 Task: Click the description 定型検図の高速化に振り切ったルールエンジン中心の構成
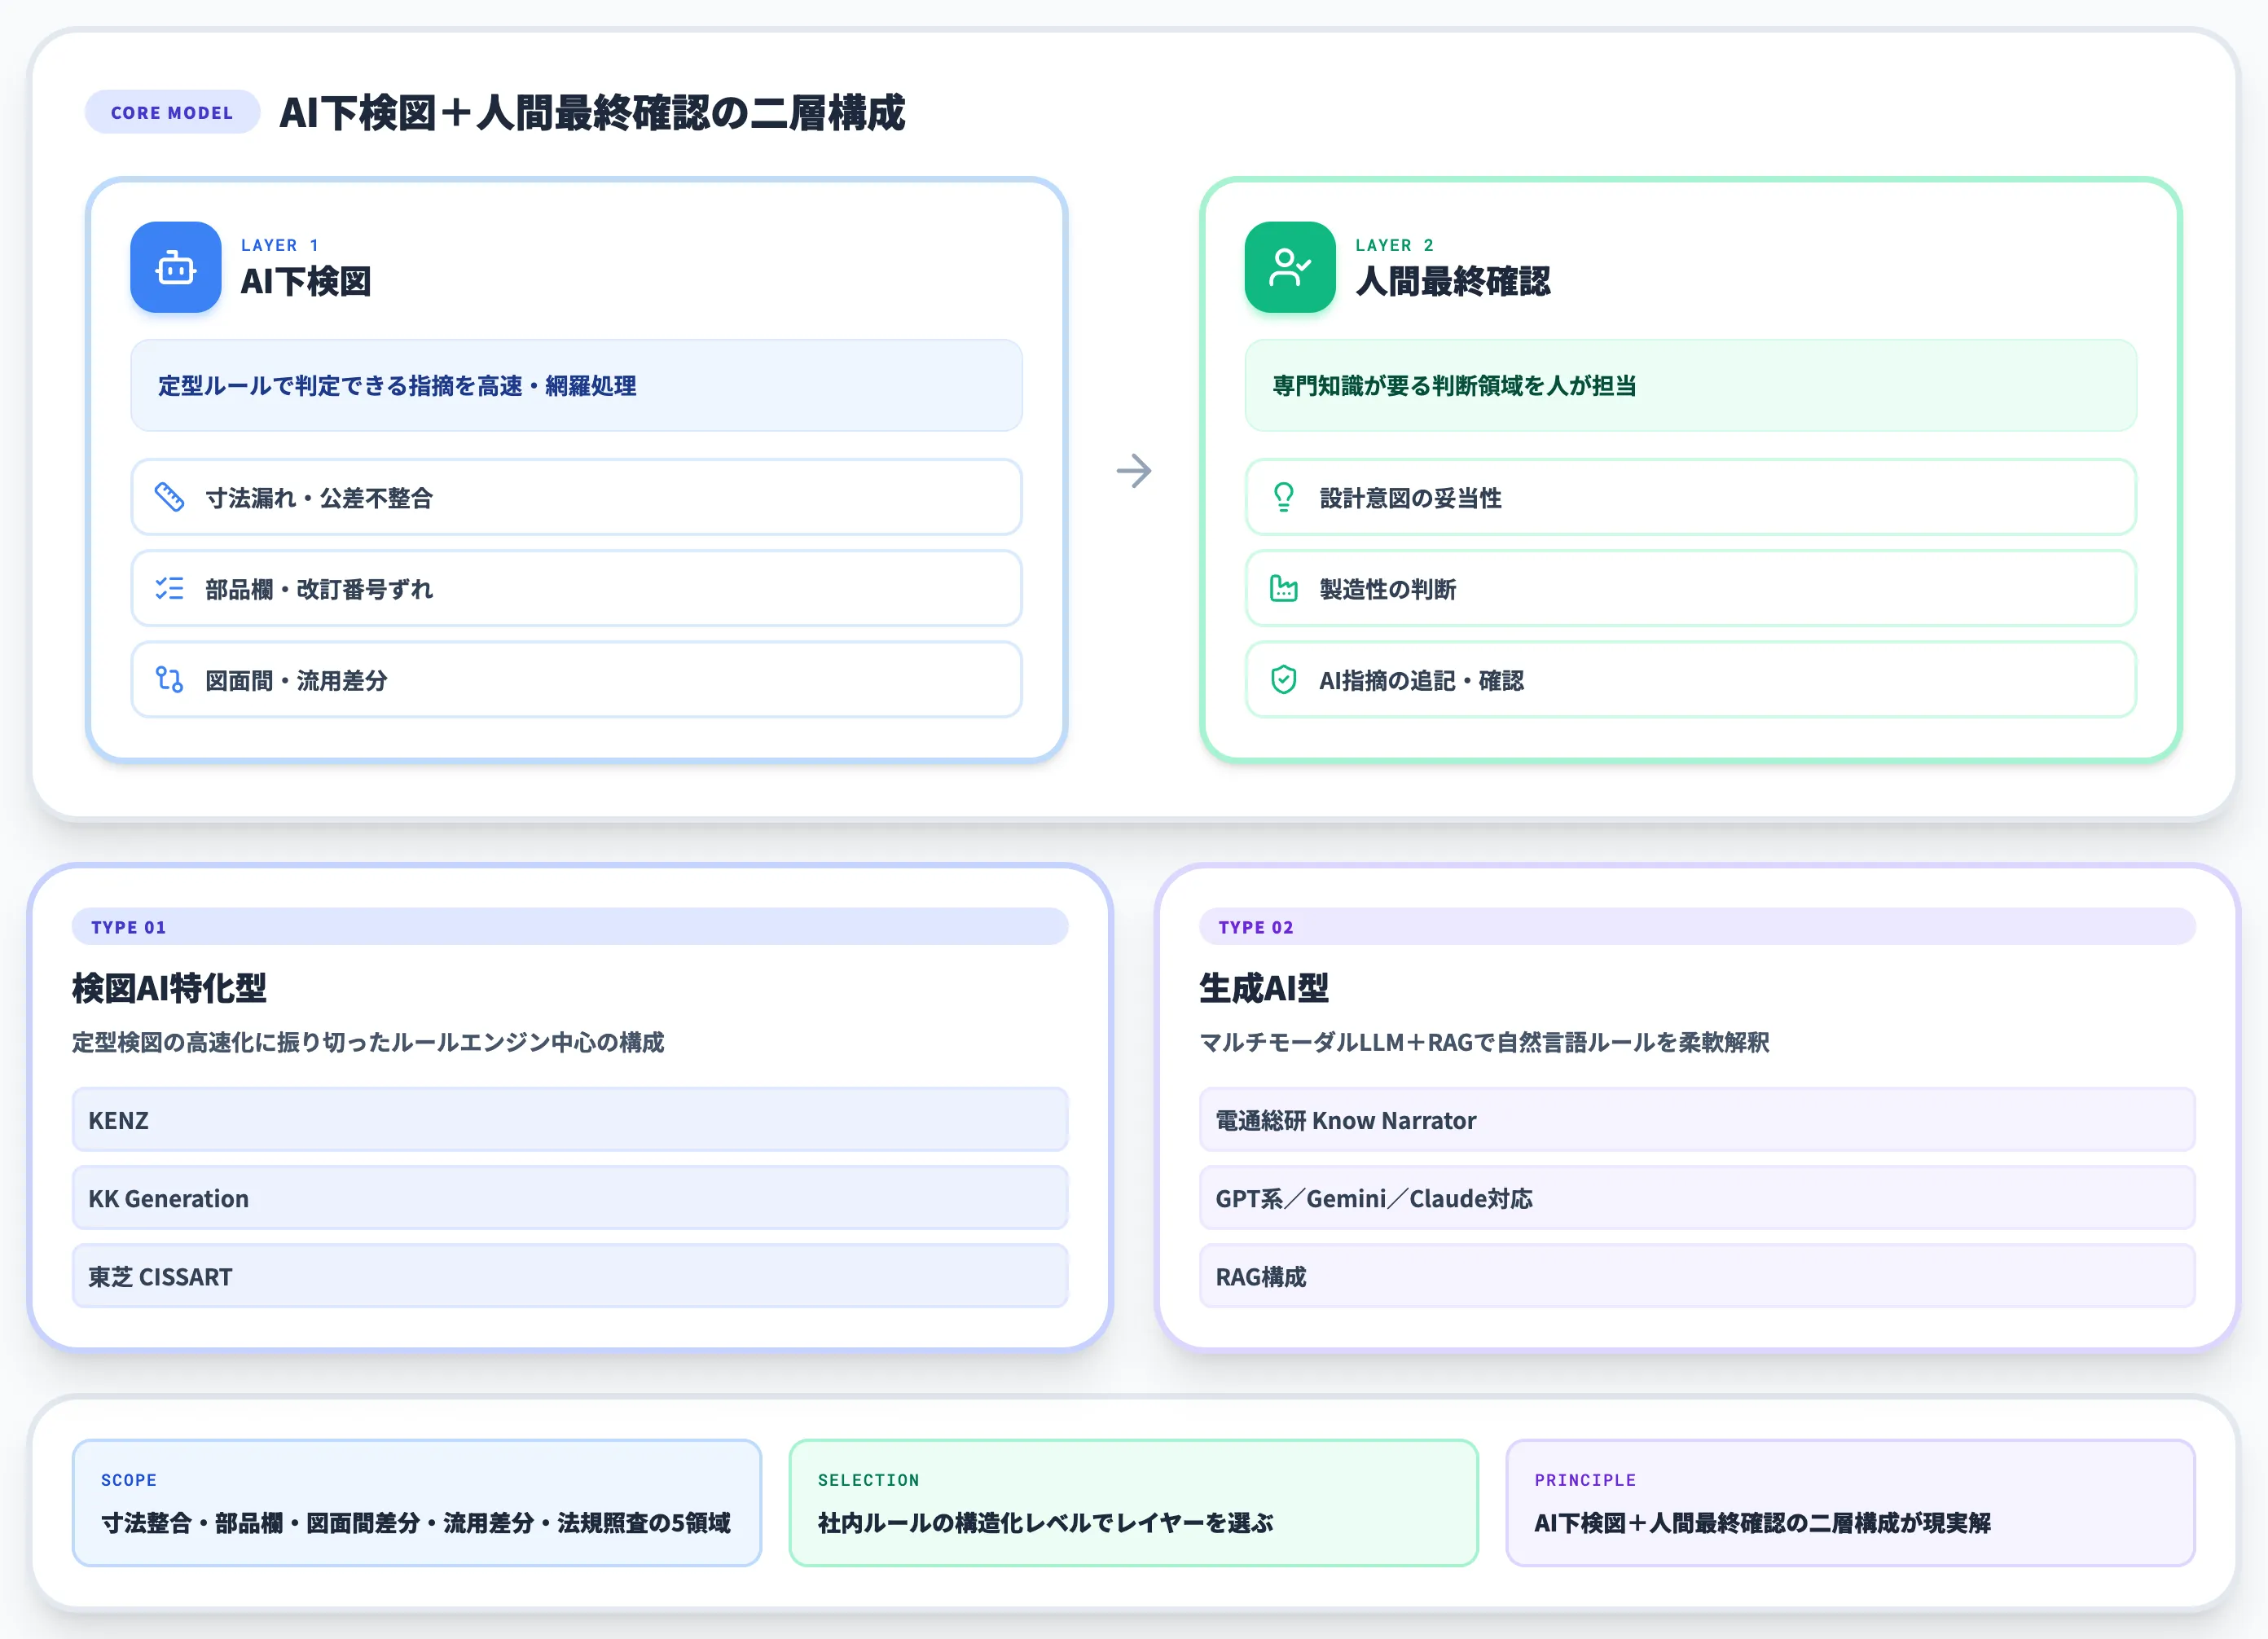coord(368,1042)
